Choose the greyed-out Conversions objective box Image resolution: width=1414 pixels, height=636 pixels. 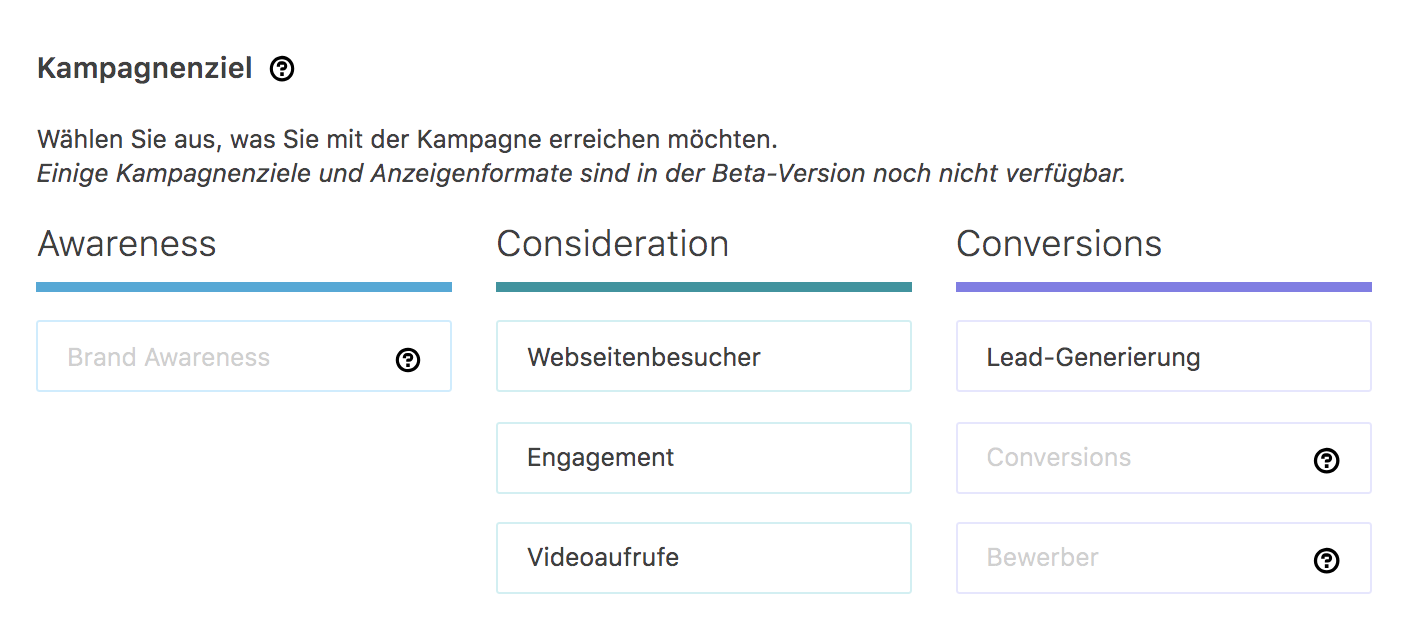tap(1164, 458)
